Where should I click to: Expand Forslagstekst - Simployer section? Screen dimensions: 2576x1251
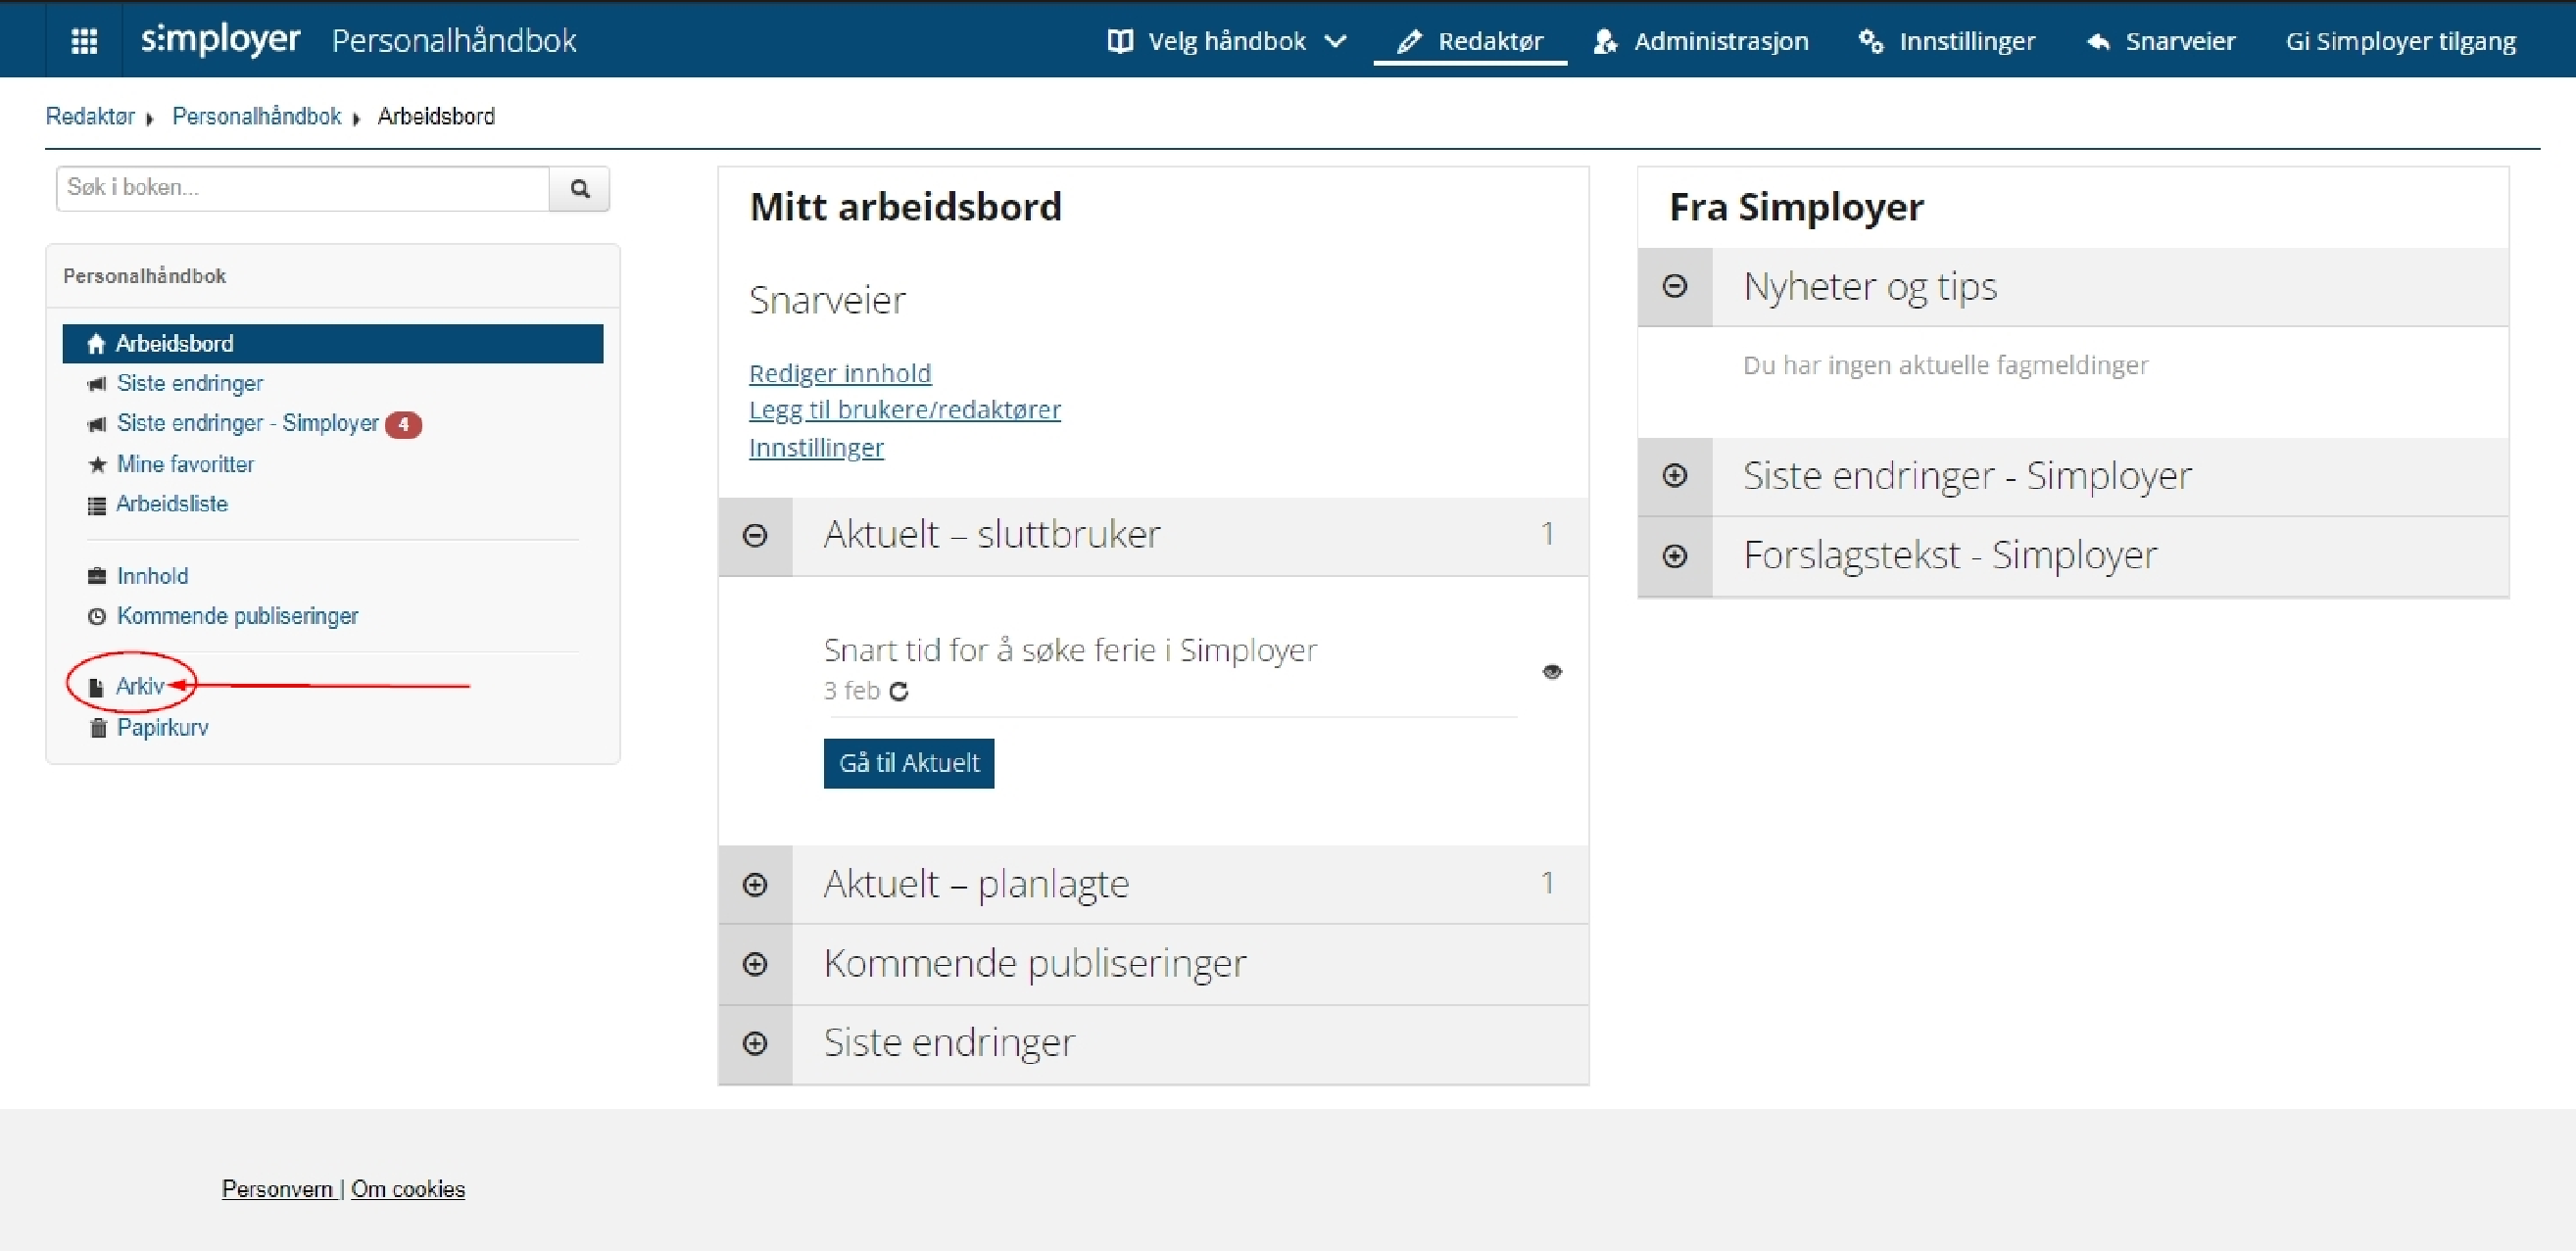(1674, 556)
